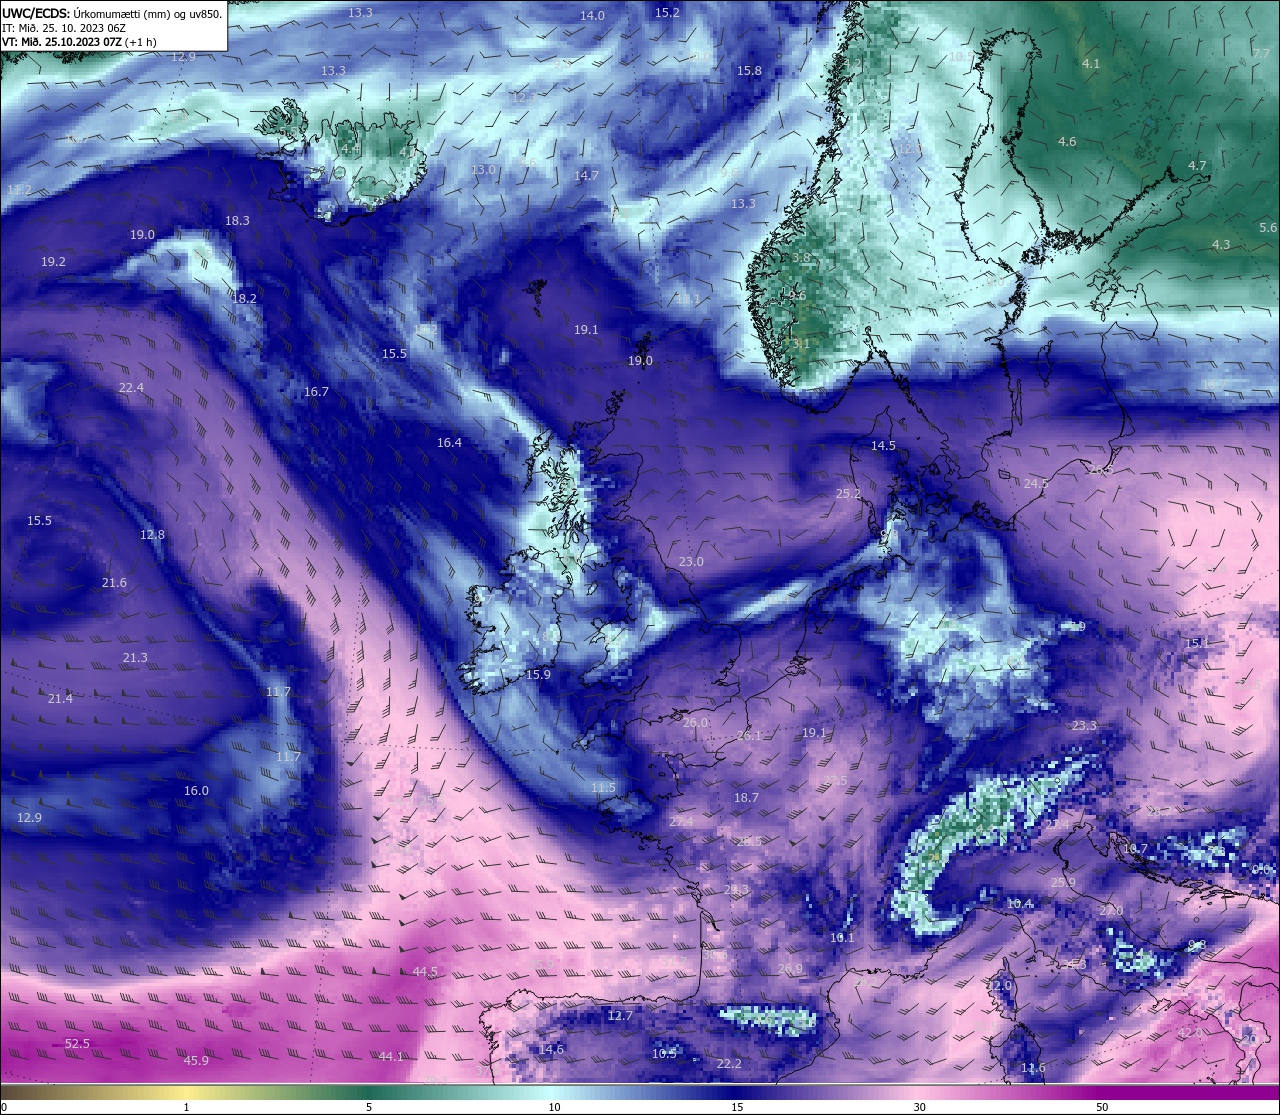Screen dimensions: 1280x1115
Task: Click the 4.3 value label
Action: (x=1221, y=244)
